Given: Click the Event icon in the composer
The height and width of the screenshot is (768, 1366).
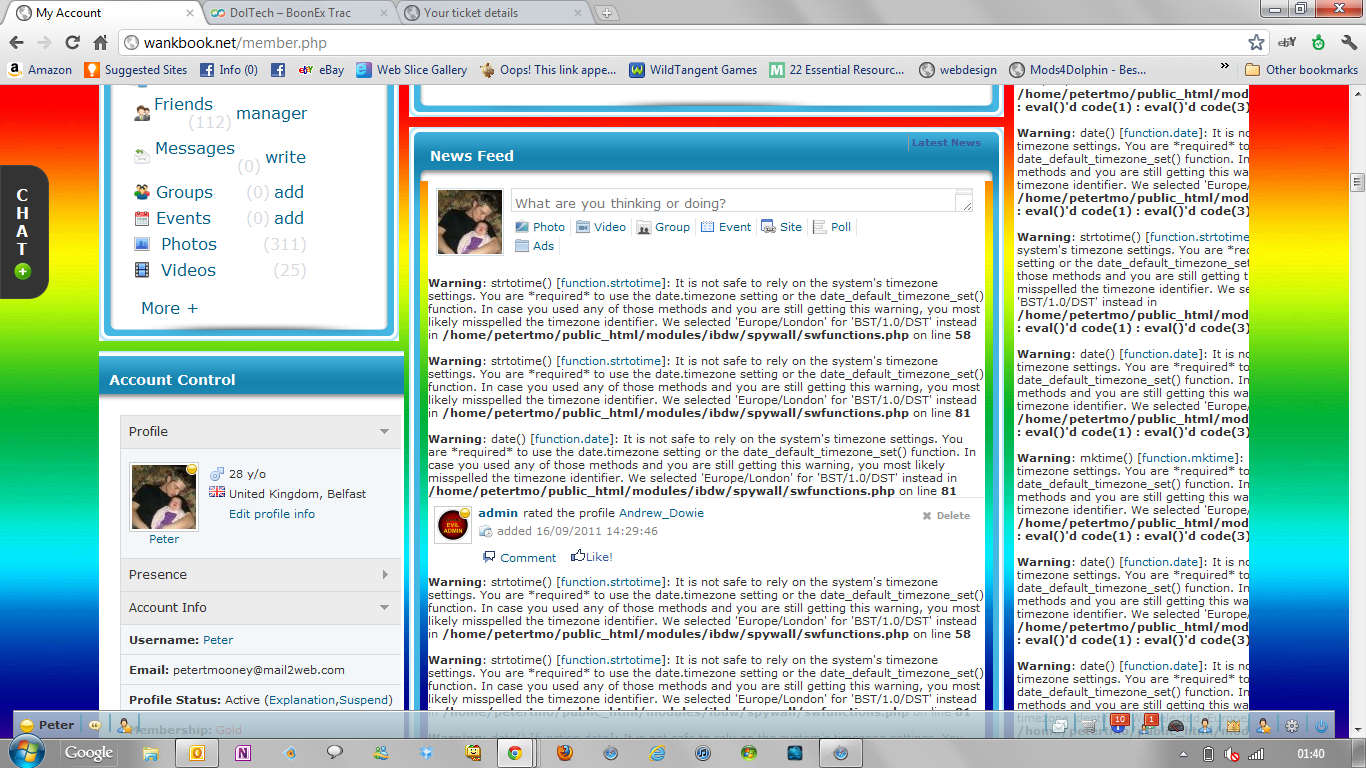Looking at the screenshot, I should (x=708, y=227).
